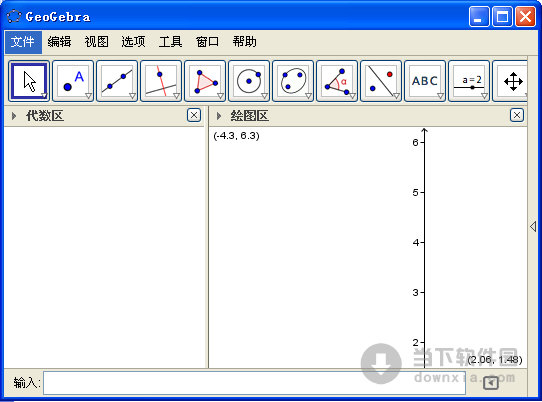
Task: Select the New Point tool
Action: pyautogui.click(x=73, y=81)
